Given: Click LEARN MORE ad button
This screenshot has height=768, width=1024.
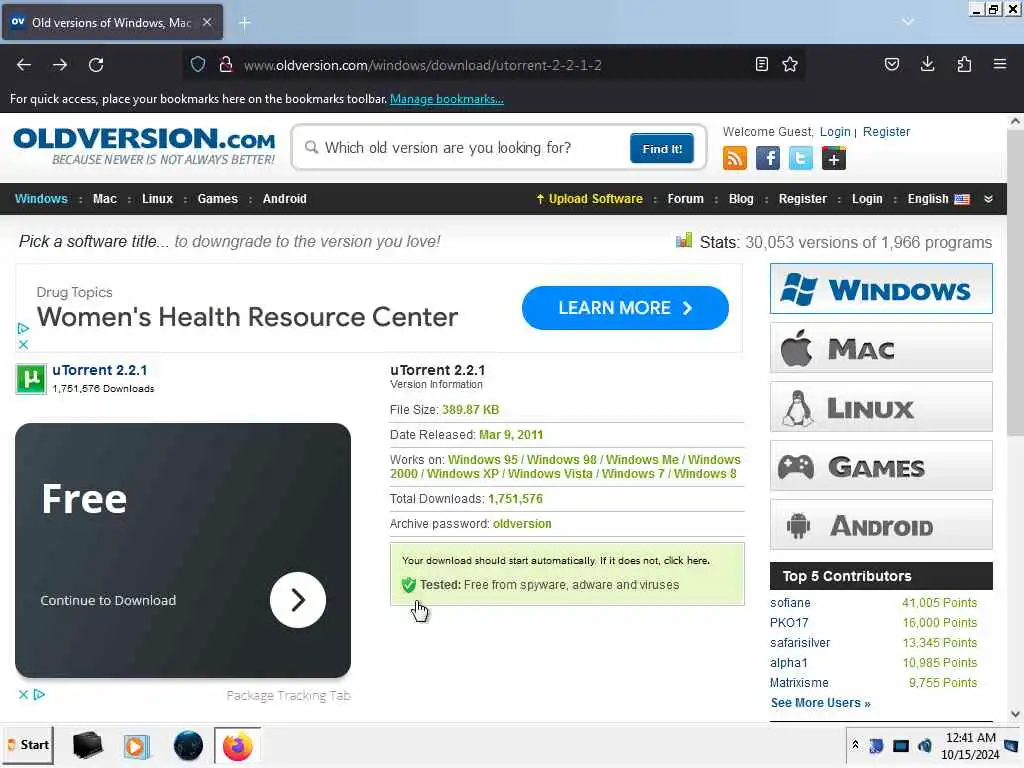Looking at the screenshot, I should [x=625, y=308].
